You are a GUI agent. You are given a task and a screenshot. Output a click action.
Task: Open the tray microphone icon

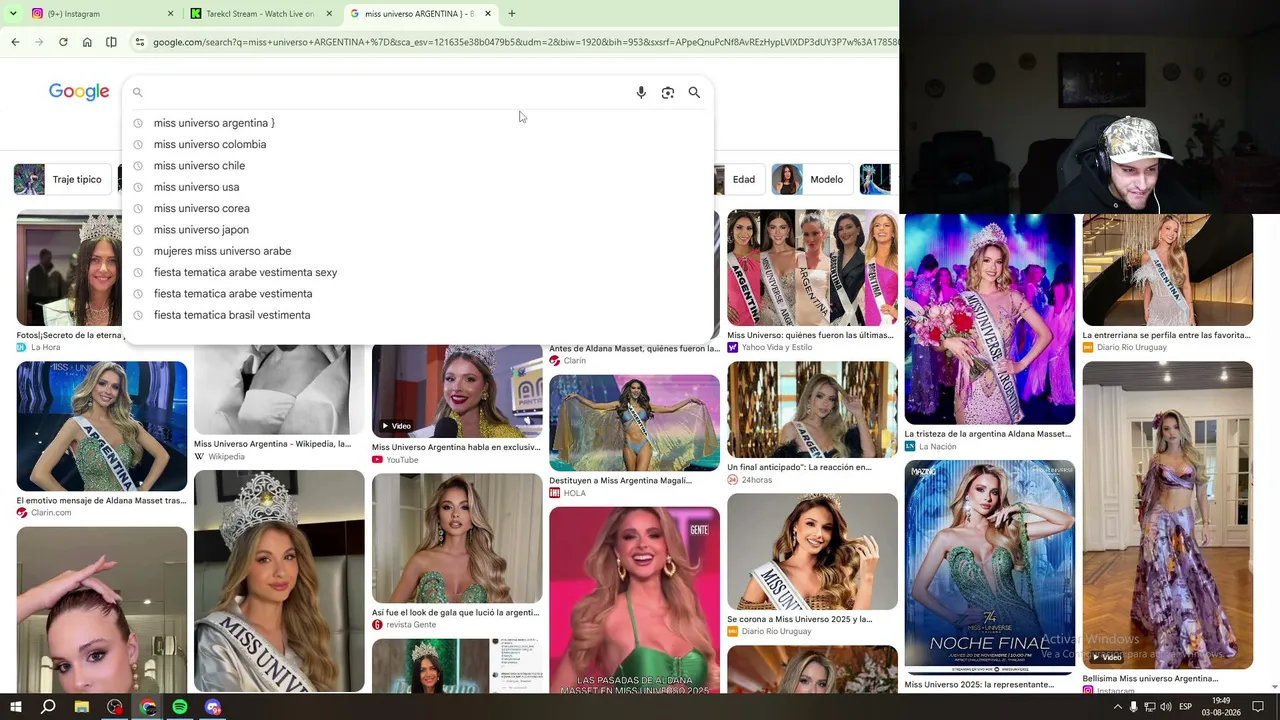[1133, 707]
